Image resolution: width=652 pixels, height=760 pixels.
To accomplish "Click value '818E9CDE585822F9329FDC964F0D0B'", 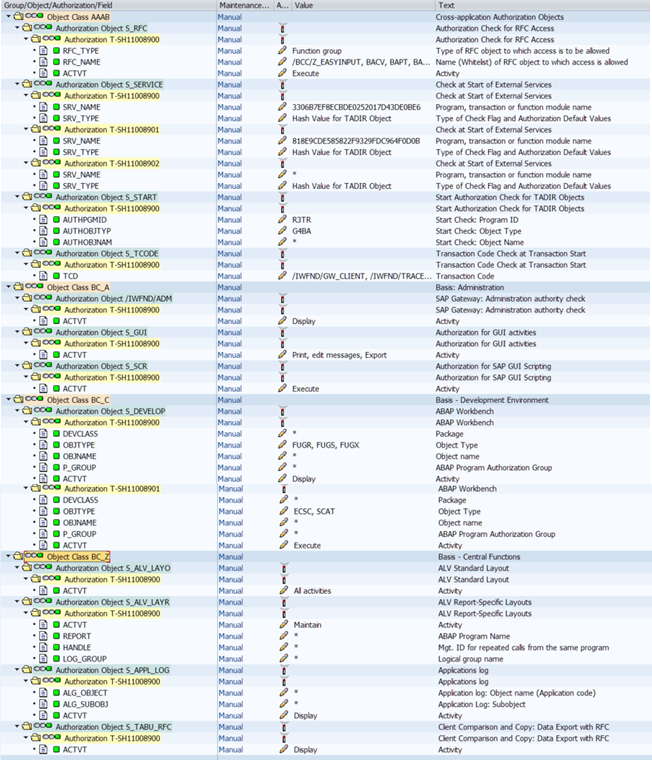I will coord(356,141).
